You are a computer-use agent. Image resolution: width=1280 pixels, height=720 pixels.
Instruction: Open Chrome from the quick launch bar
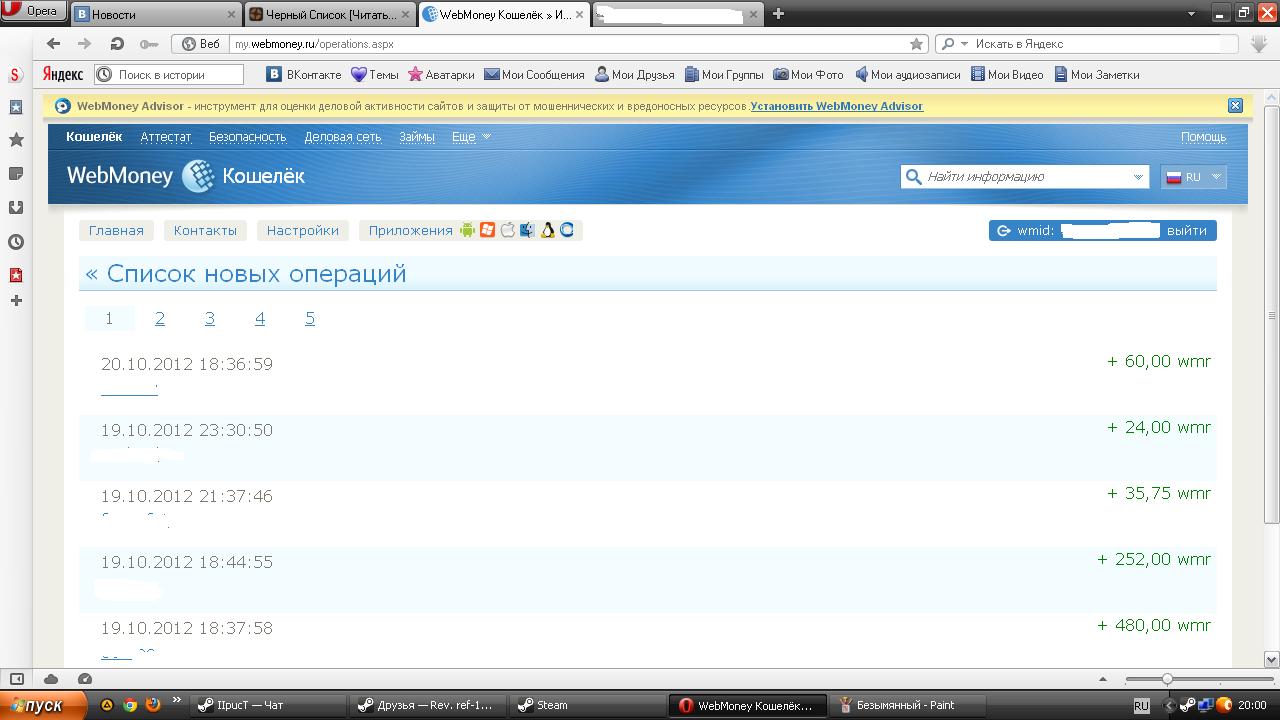(130, 705)
